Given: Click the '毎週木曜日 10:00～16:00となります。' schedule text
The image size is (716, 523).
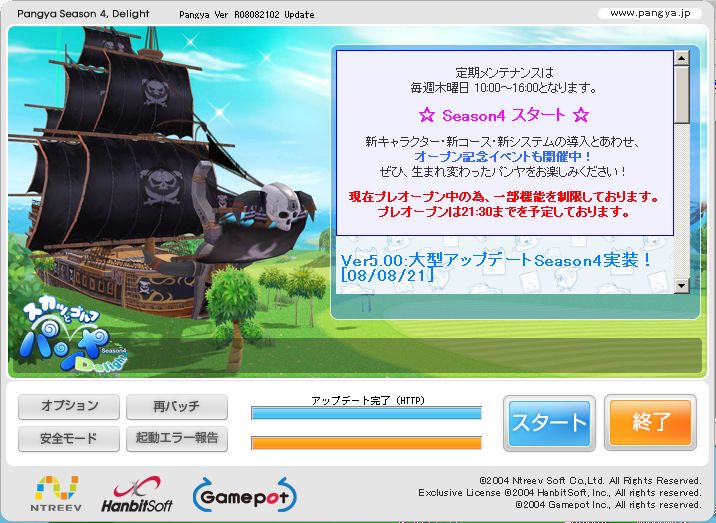Looking at the screenshot, I should click(x=504, y=88).
